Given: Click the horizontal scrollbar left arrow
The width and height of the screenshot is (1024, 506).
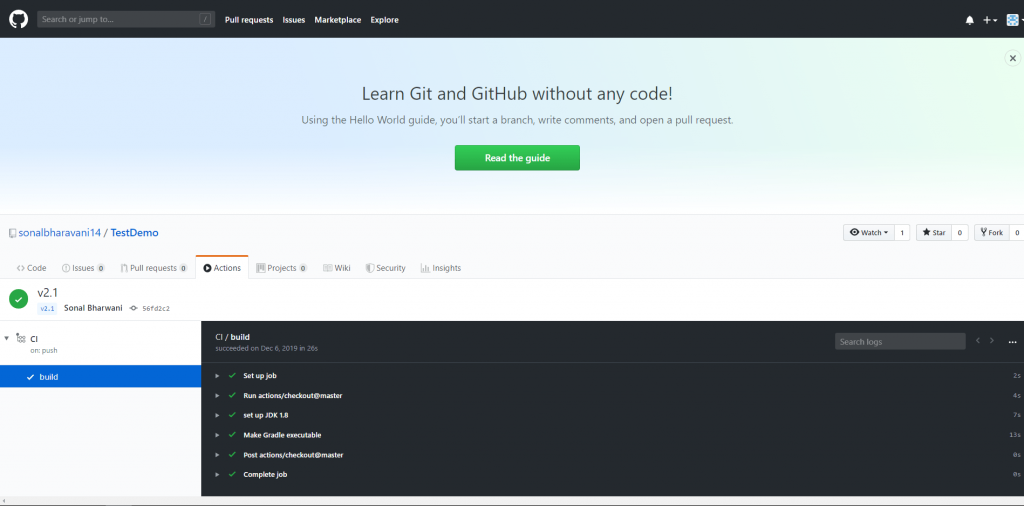Looking at the screenshot, I should coord(4,501).
